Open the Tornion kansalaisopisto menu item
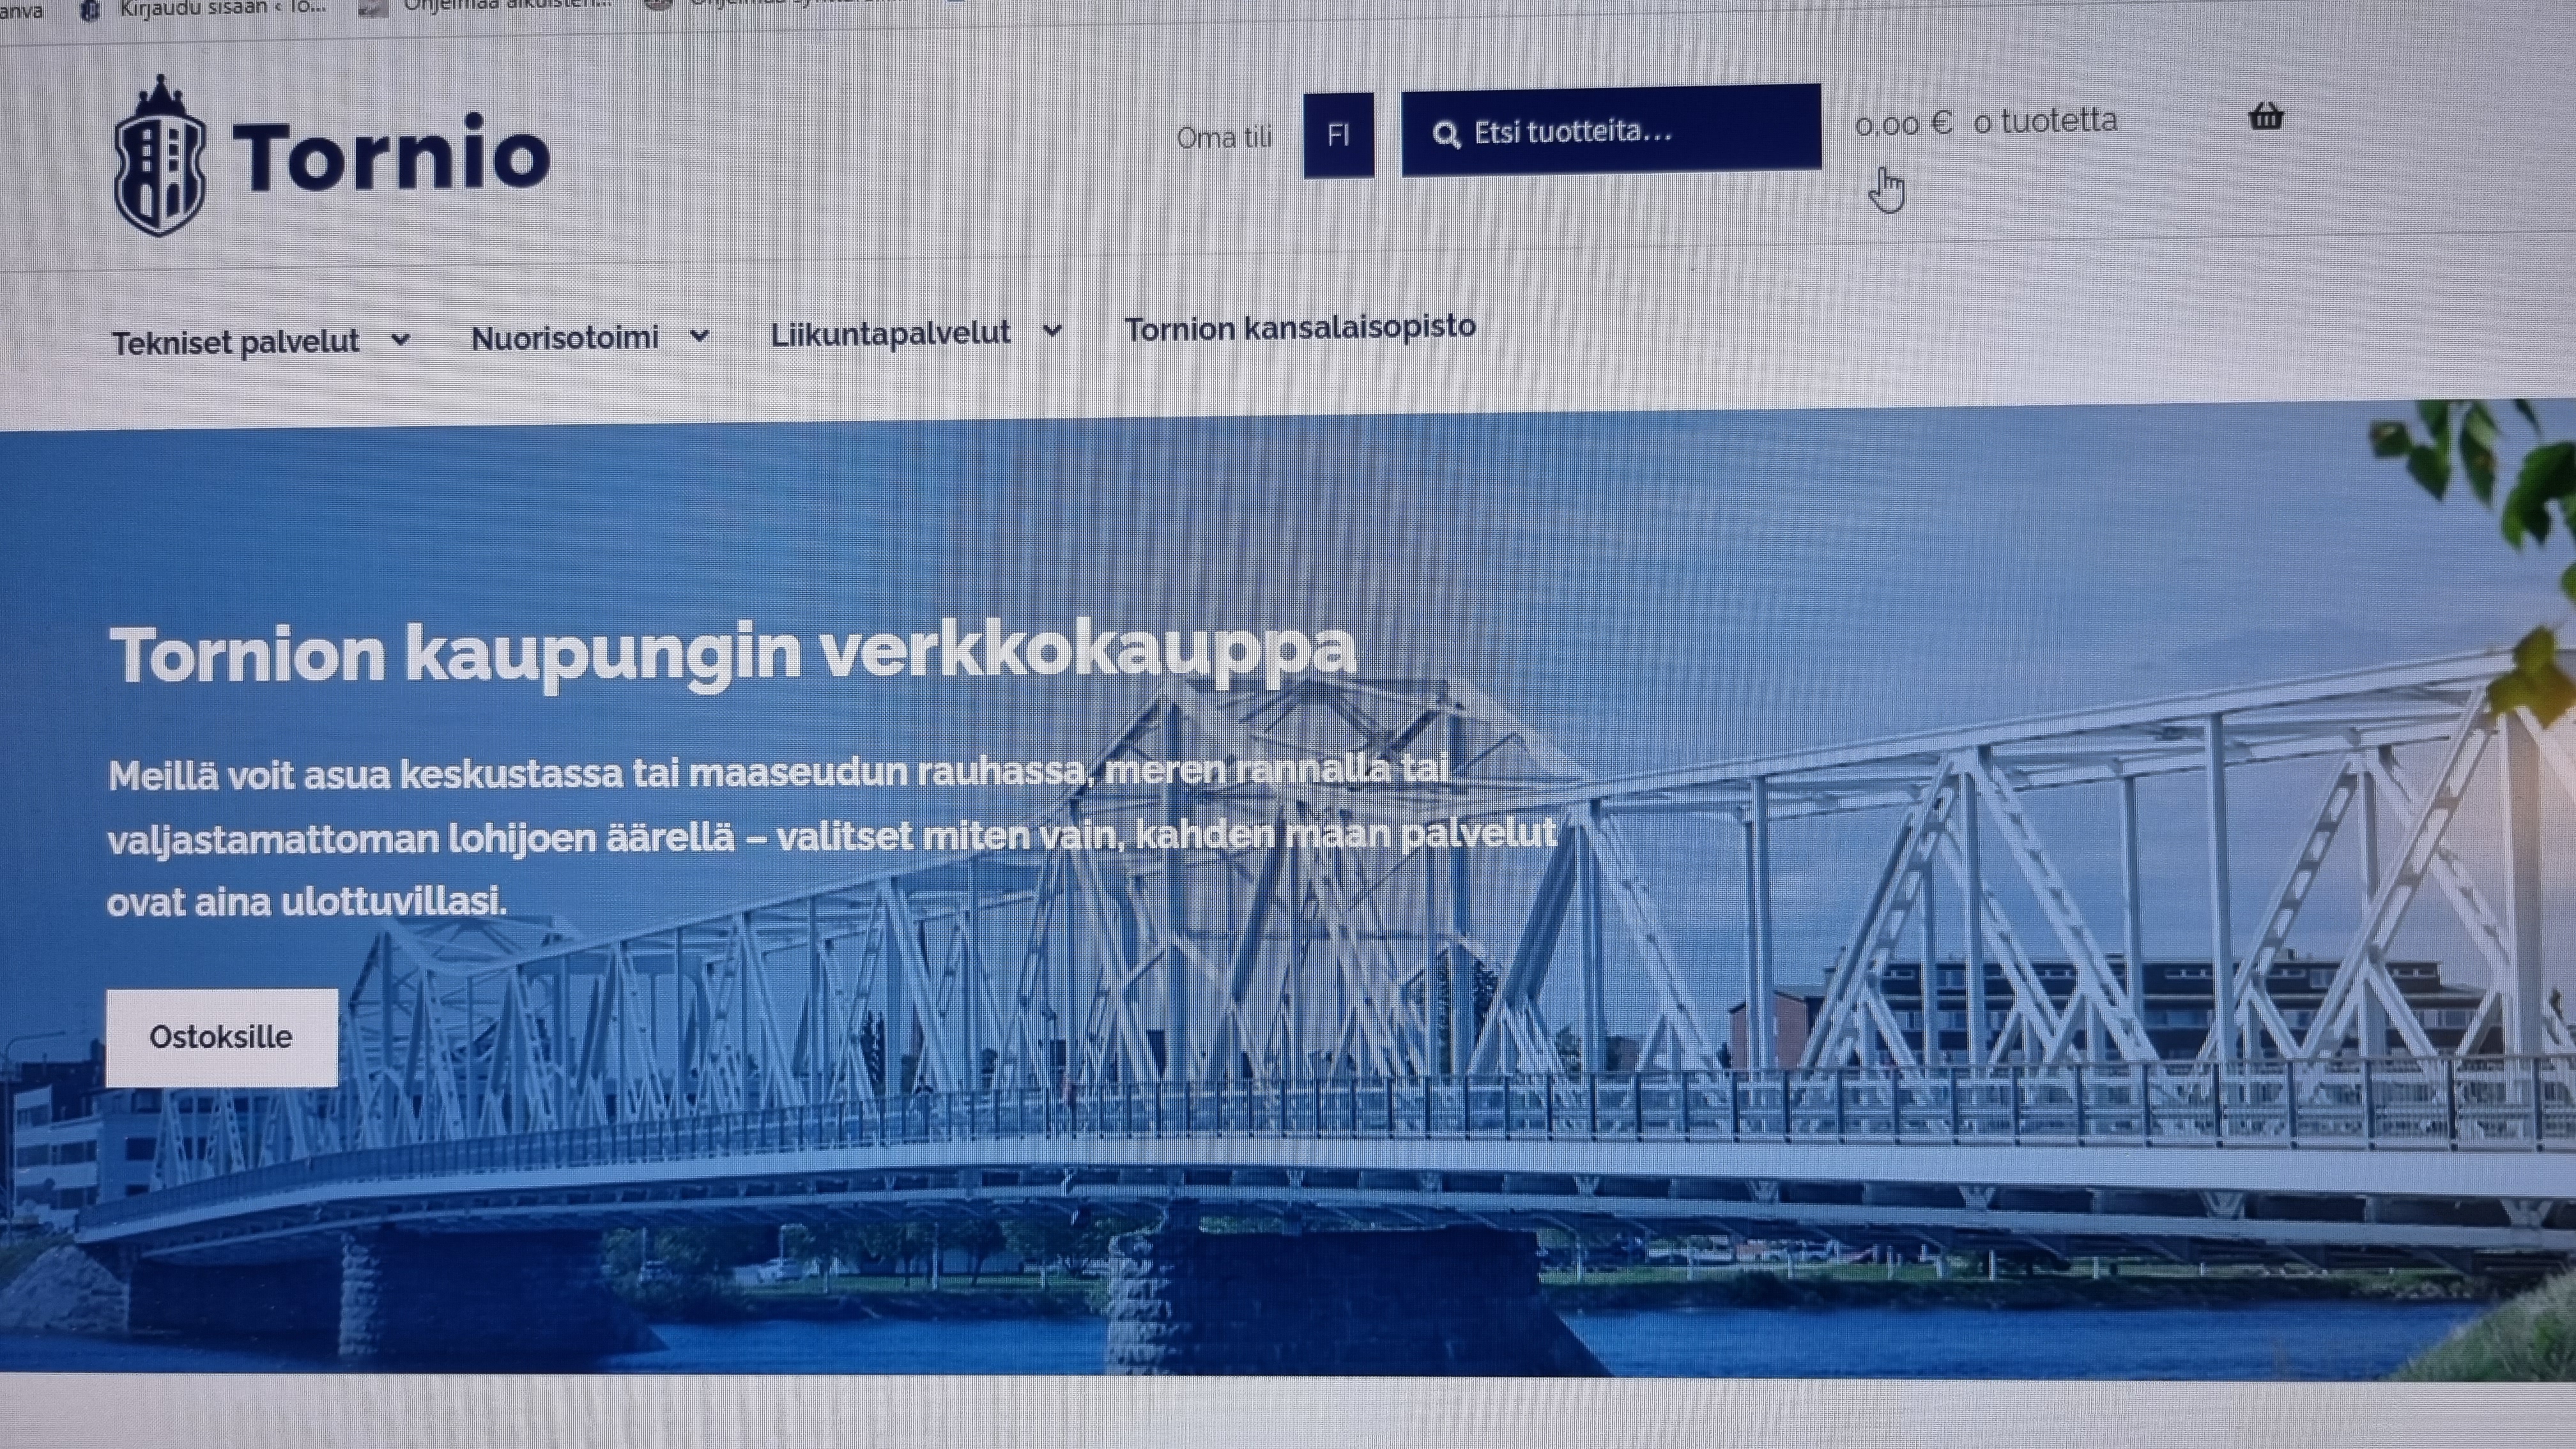 click(x=1300, y=327)
